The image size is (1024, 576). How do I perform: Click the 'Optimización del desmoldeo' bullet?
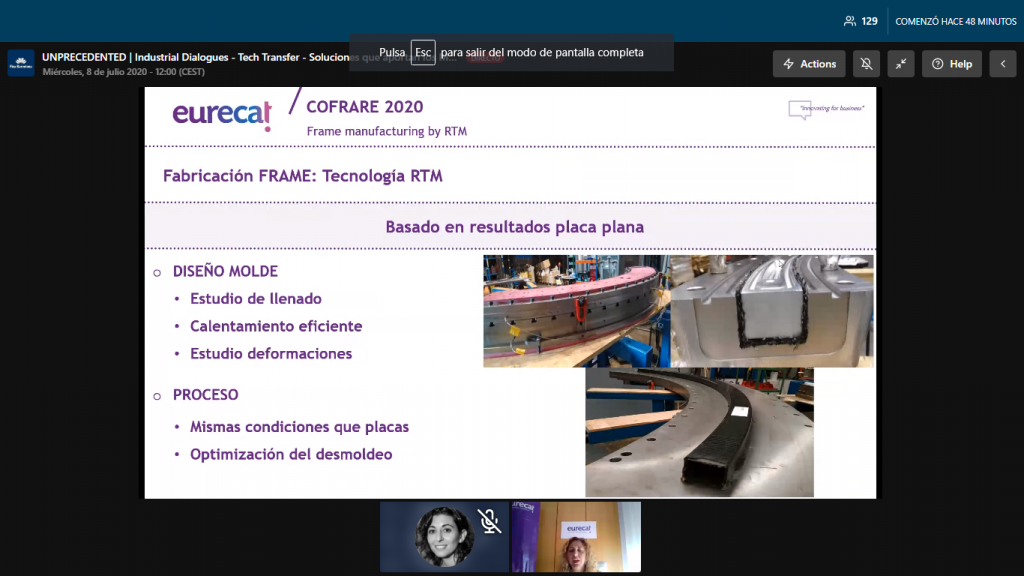291,454
